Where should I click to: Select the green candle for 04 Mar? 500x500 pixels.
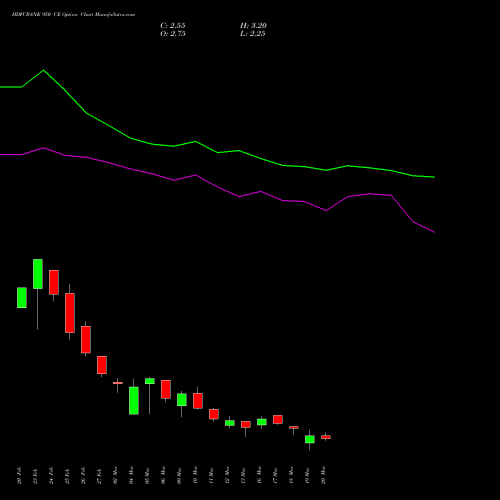[x=134, y=400]
